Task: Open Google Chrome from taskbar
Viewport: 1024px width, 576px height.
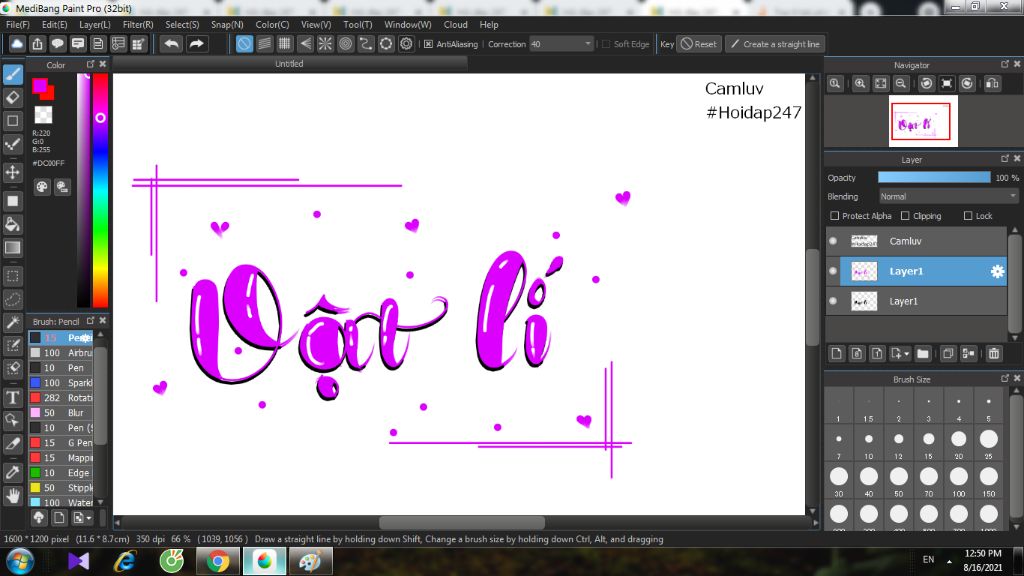Action: pos(217,561)
